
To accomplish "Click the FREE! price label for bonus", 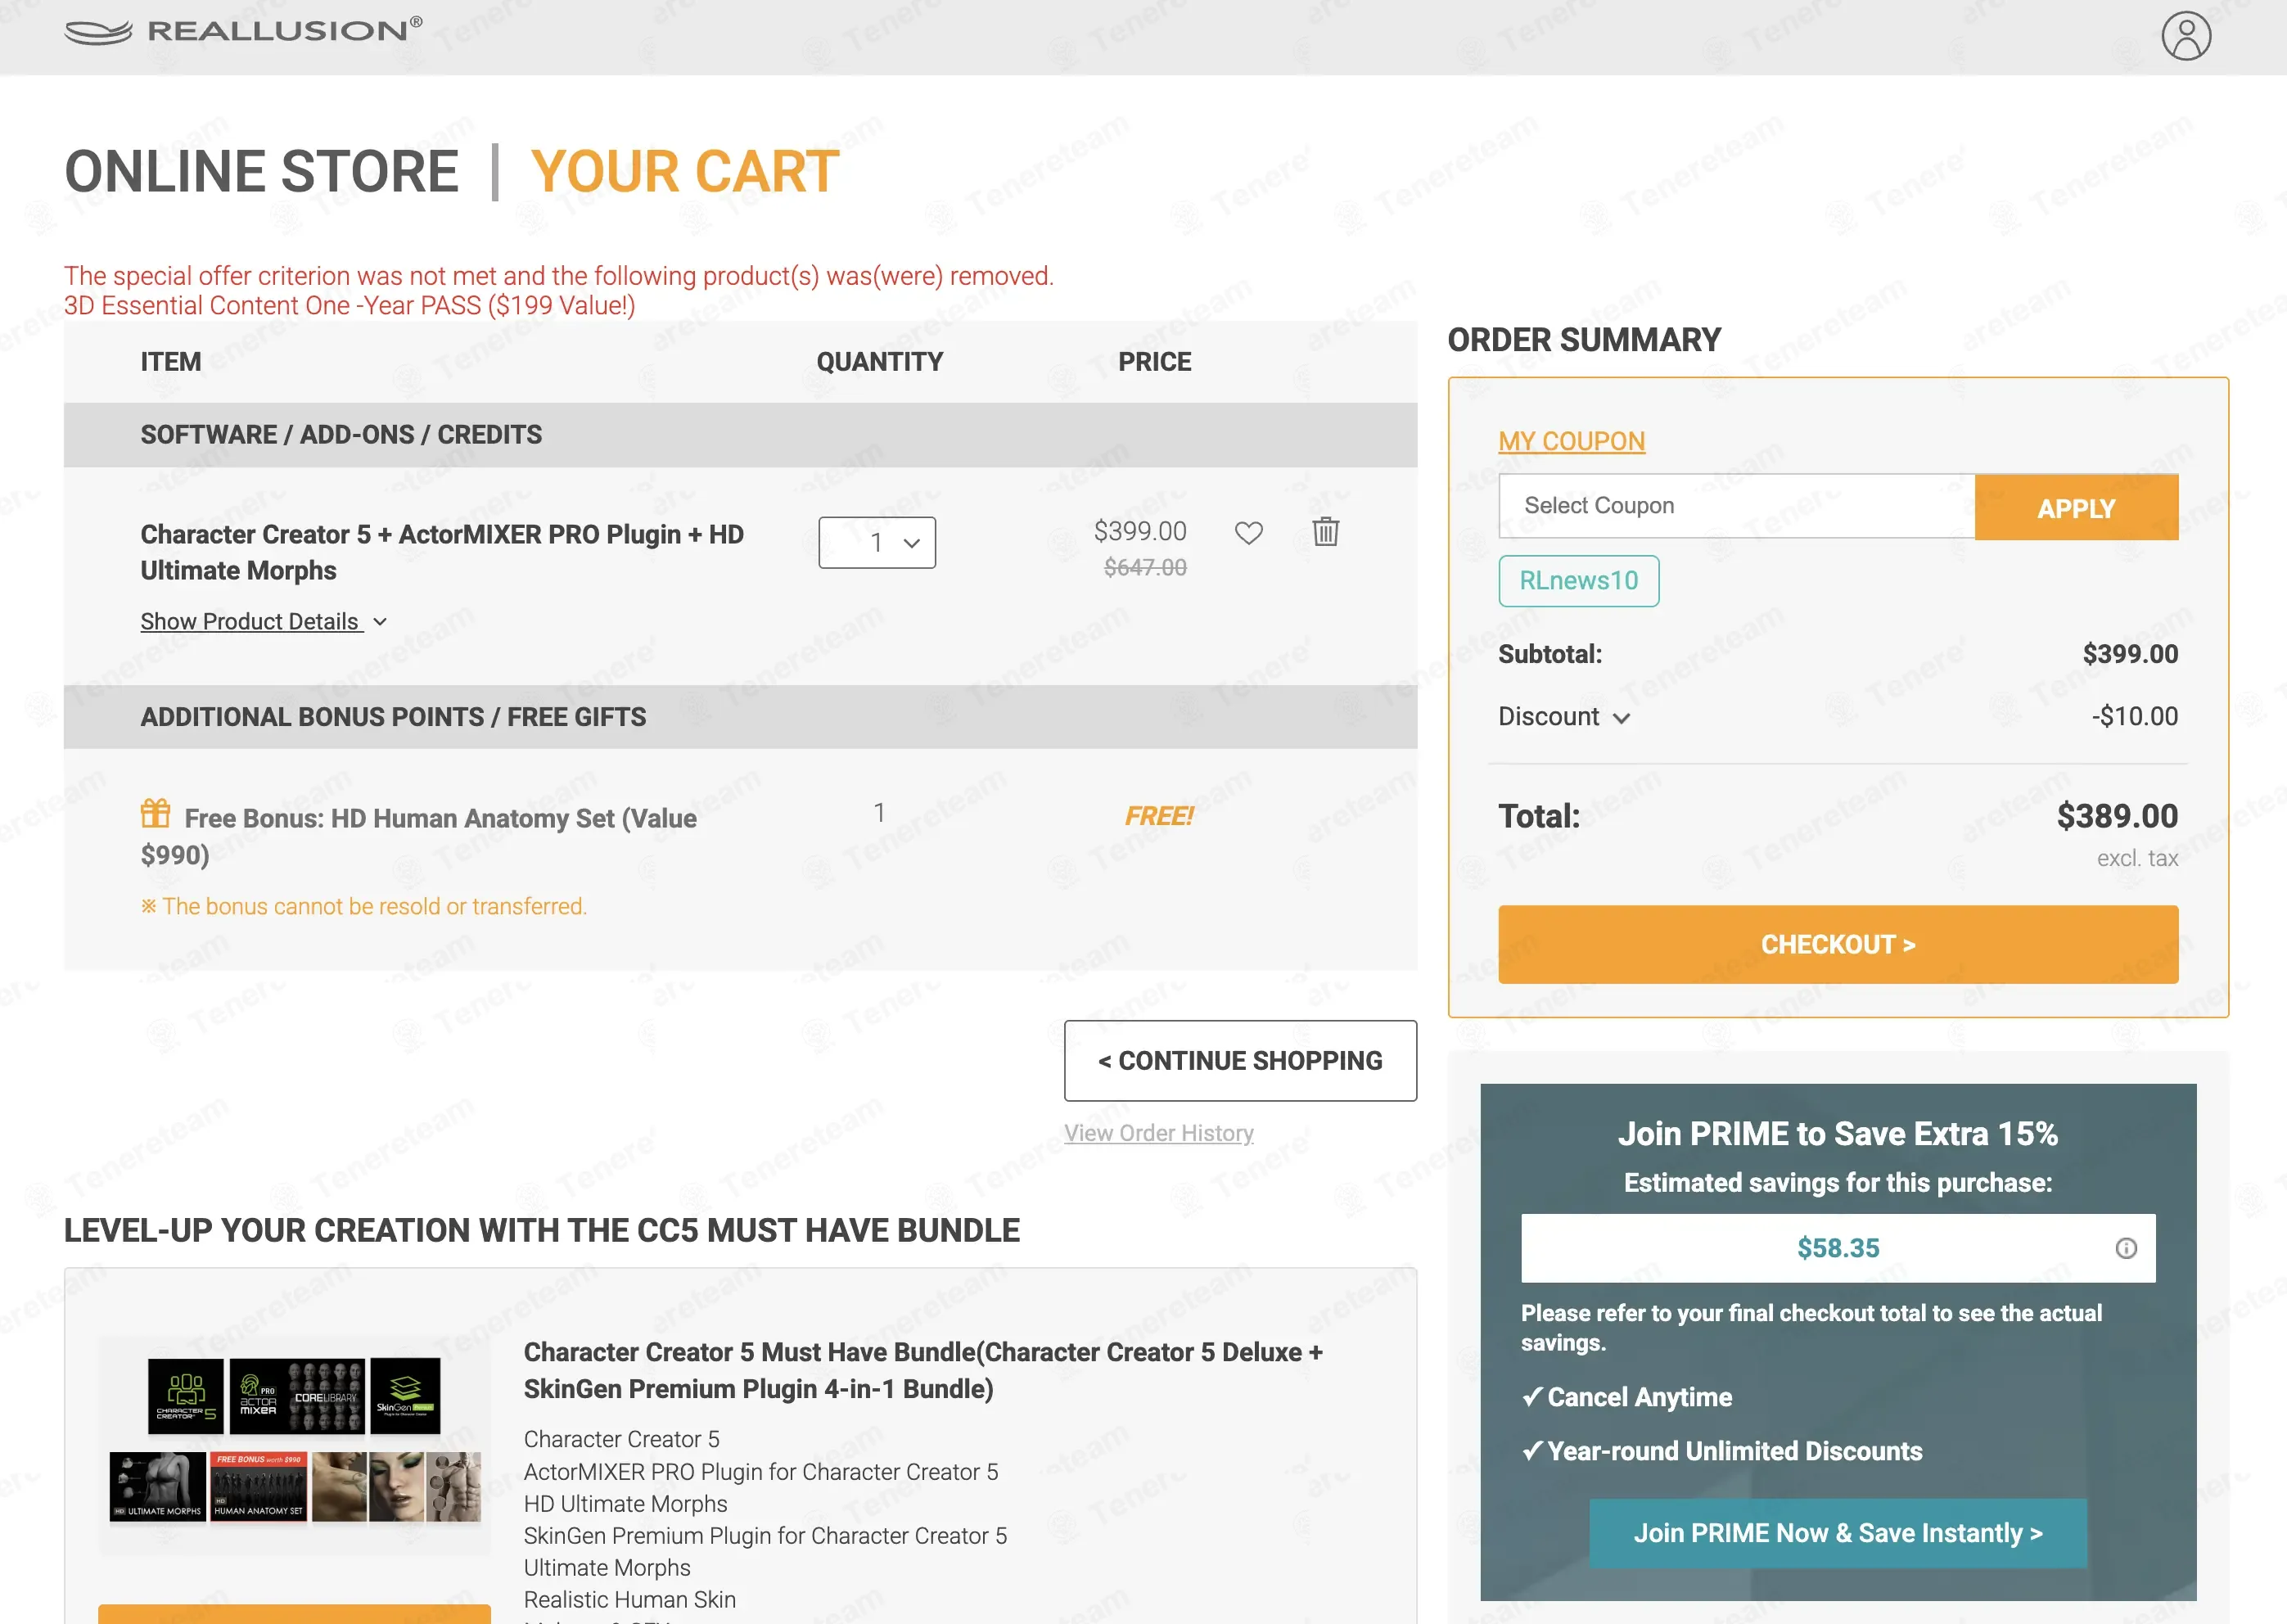I will point(1158,816).
